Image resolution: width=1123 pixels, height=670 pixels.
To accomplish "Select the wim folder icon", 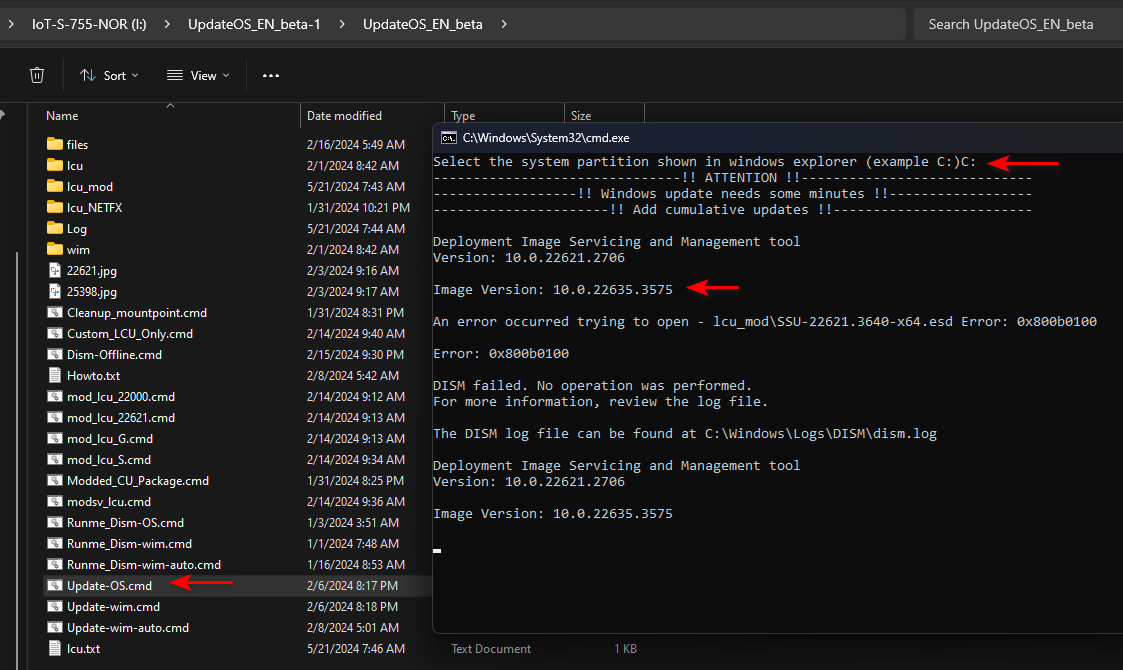I will click(54, 249).
